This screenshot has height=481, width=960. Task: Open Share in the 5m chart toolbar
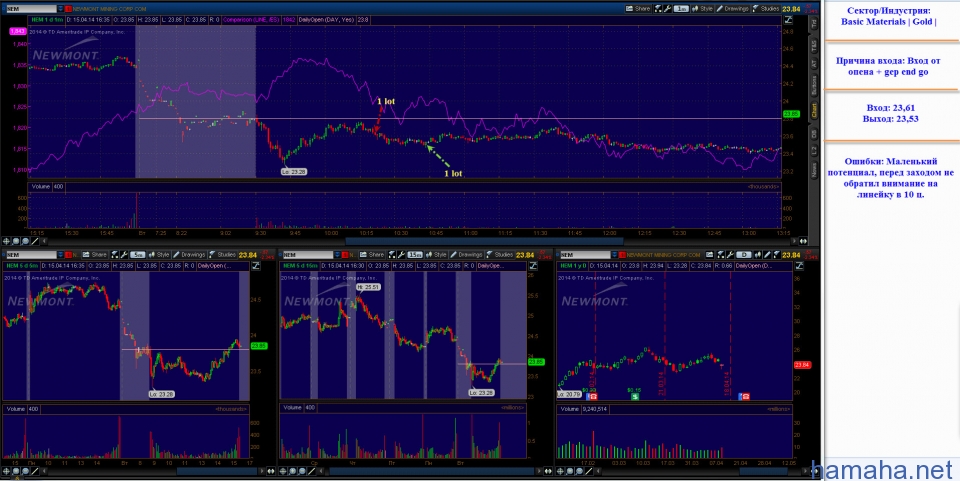95,255
